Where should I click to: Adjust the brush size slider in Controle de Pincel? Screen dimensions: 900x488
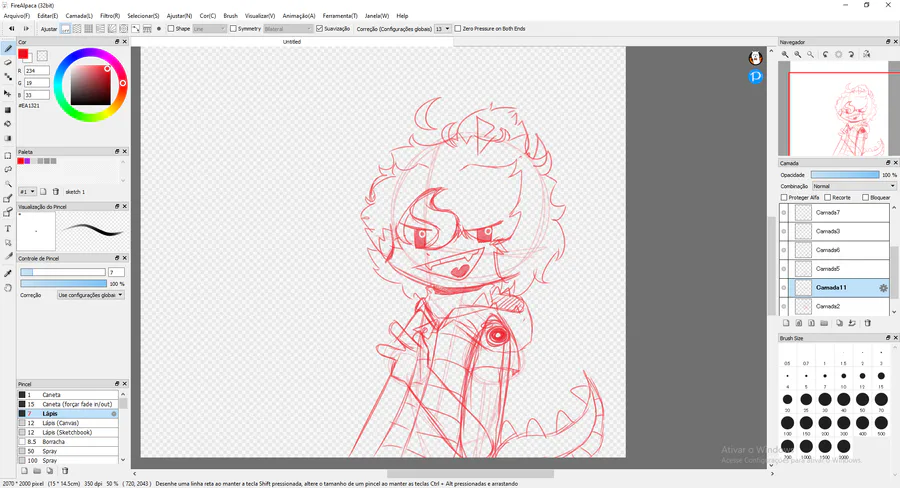click(x=63, y=272)
